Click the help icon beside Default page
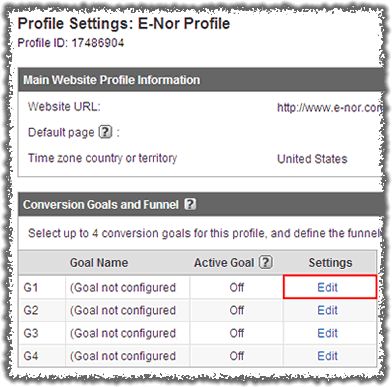Viewport: 392px width, 387px height. click(105, 132)
